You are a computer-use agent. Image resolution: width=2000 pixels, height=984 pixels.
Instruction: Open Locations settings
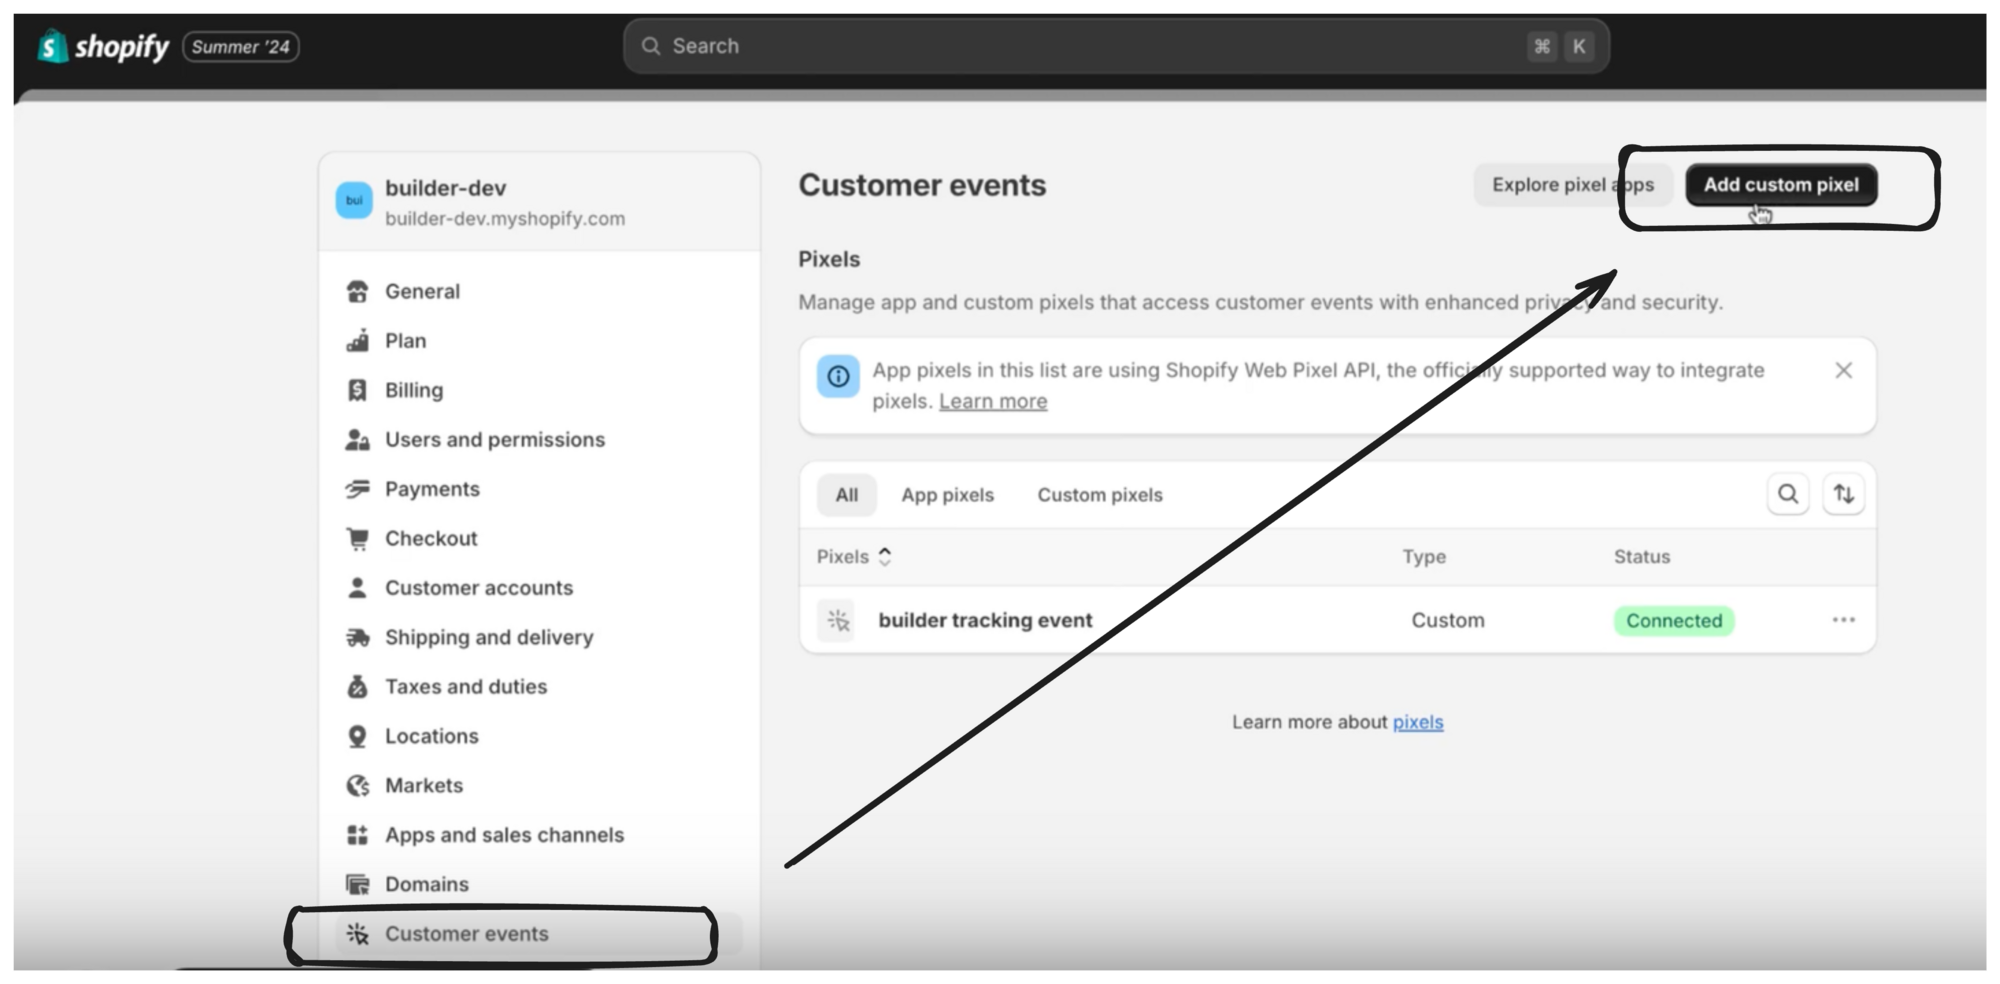[432, 736]
